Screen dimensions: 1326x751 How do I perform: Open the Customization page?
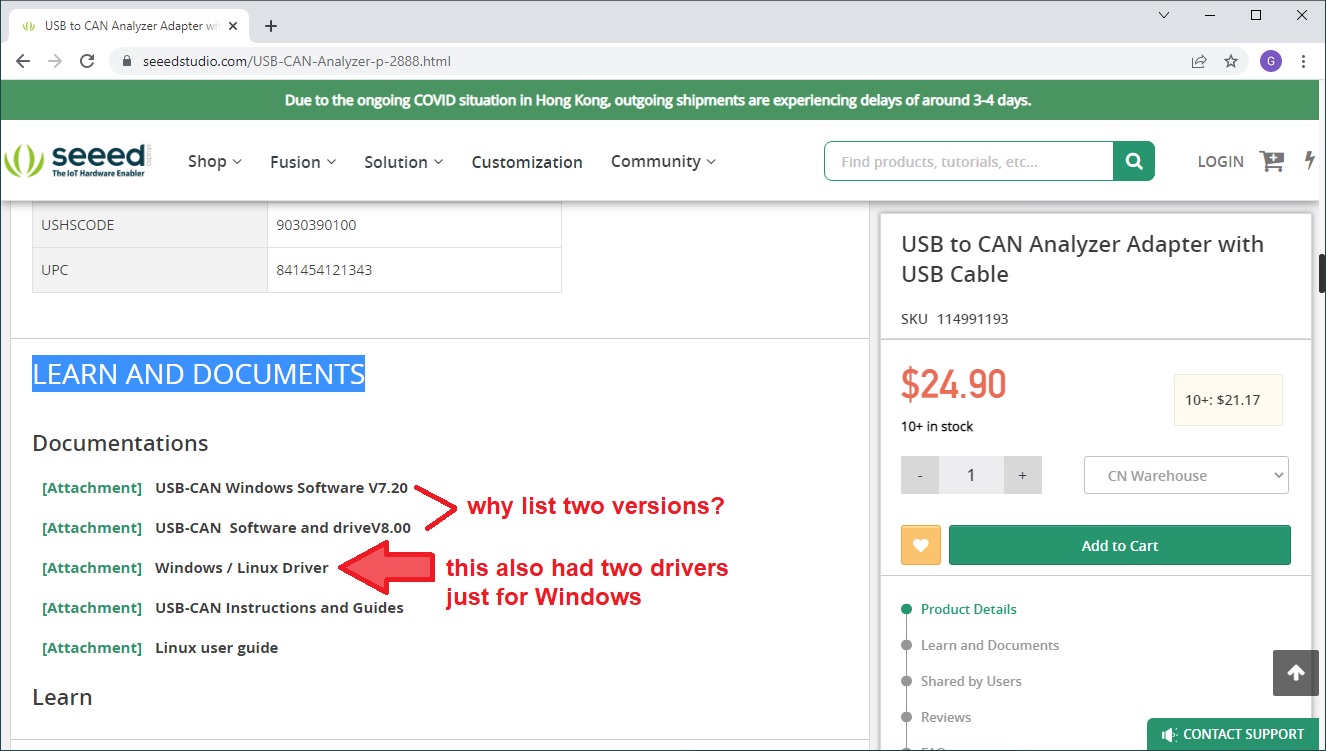(527, 162)
